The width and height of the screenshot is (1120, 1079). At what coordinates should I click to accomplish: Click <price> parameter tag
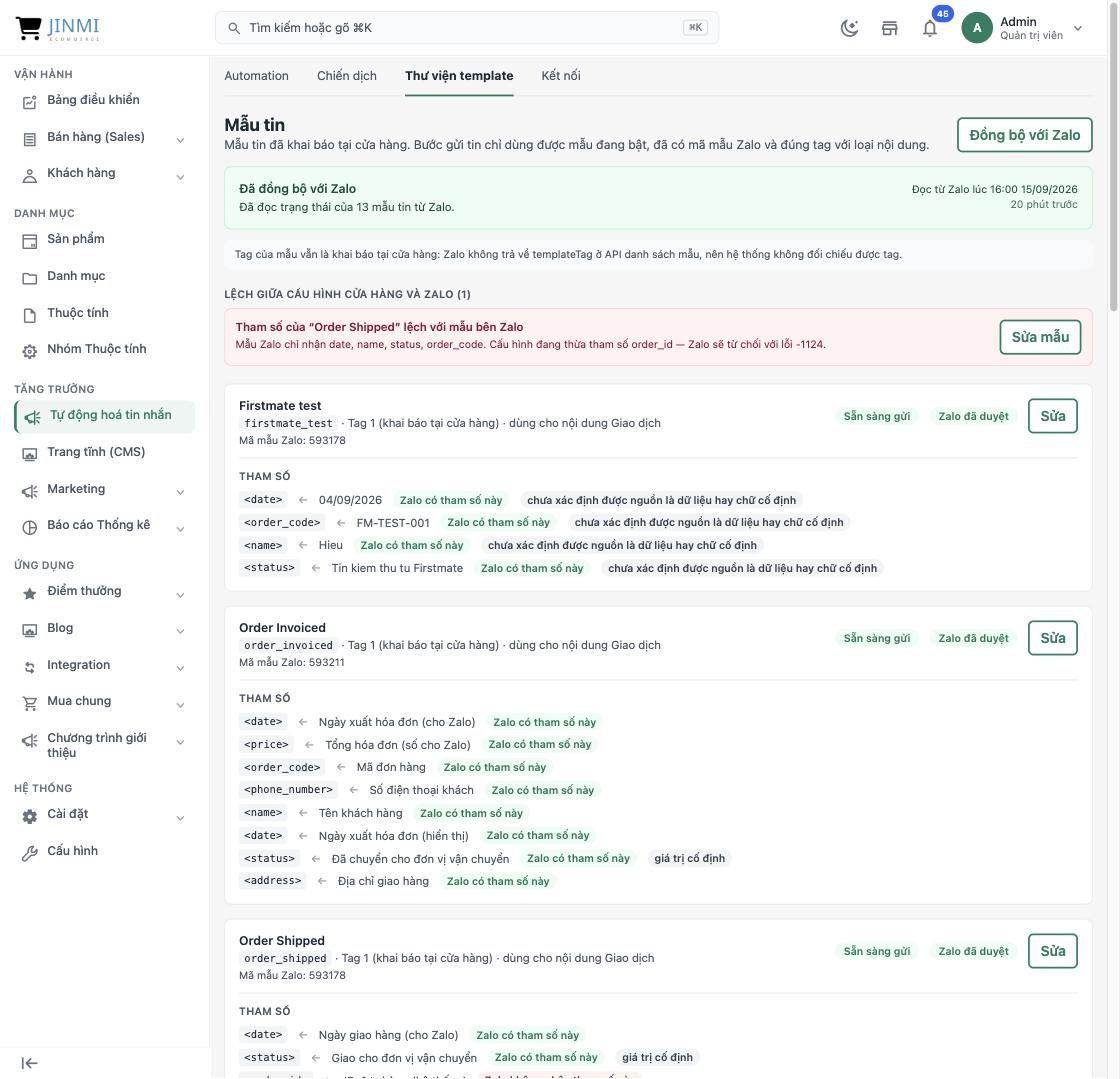(266, 745)
